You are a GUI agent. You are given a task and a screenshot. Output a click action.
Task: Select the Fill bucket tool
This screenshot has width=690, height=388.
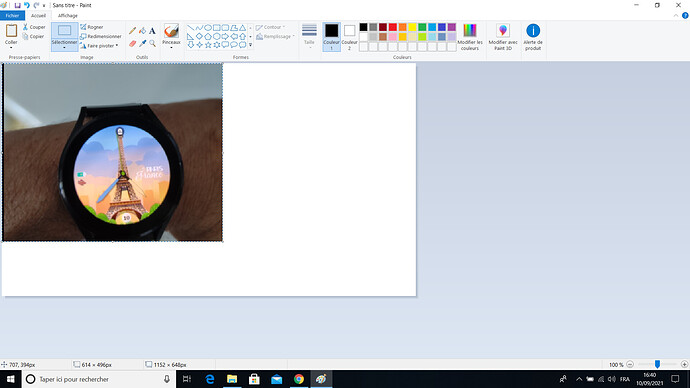coord(143,31)
